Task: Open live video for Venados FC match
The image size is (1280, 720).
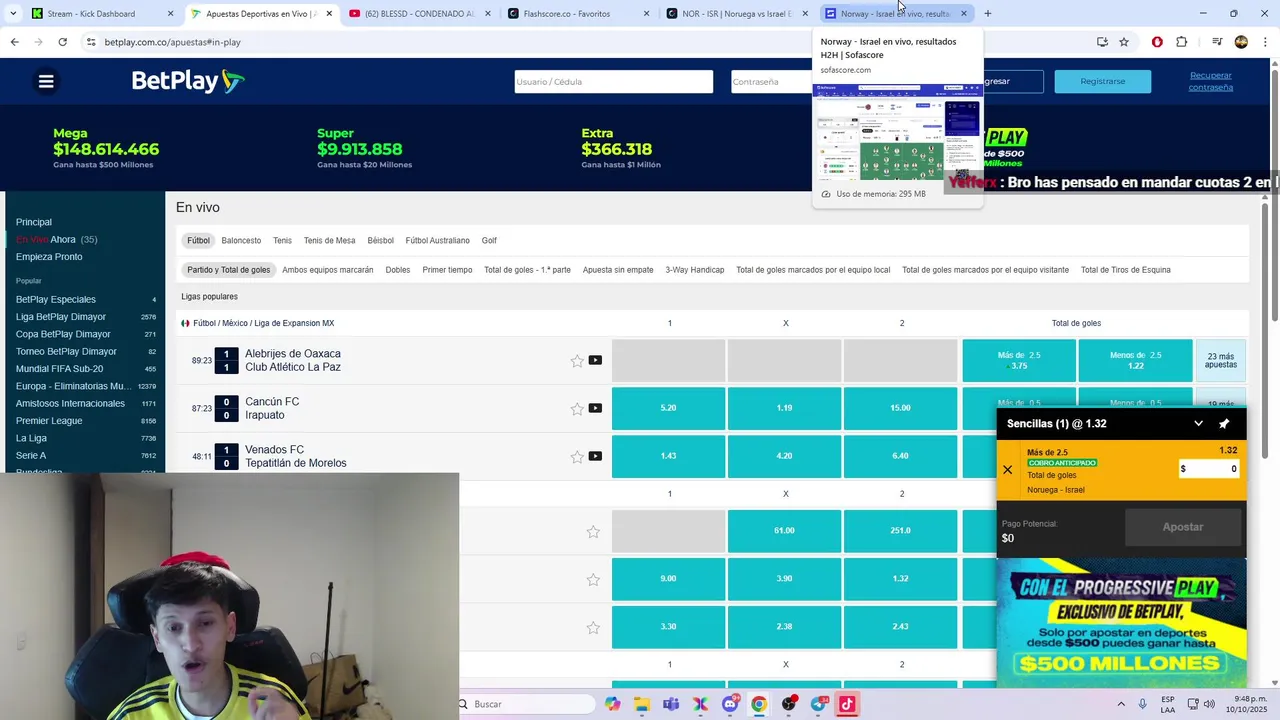Action: (x=595, y=456)
